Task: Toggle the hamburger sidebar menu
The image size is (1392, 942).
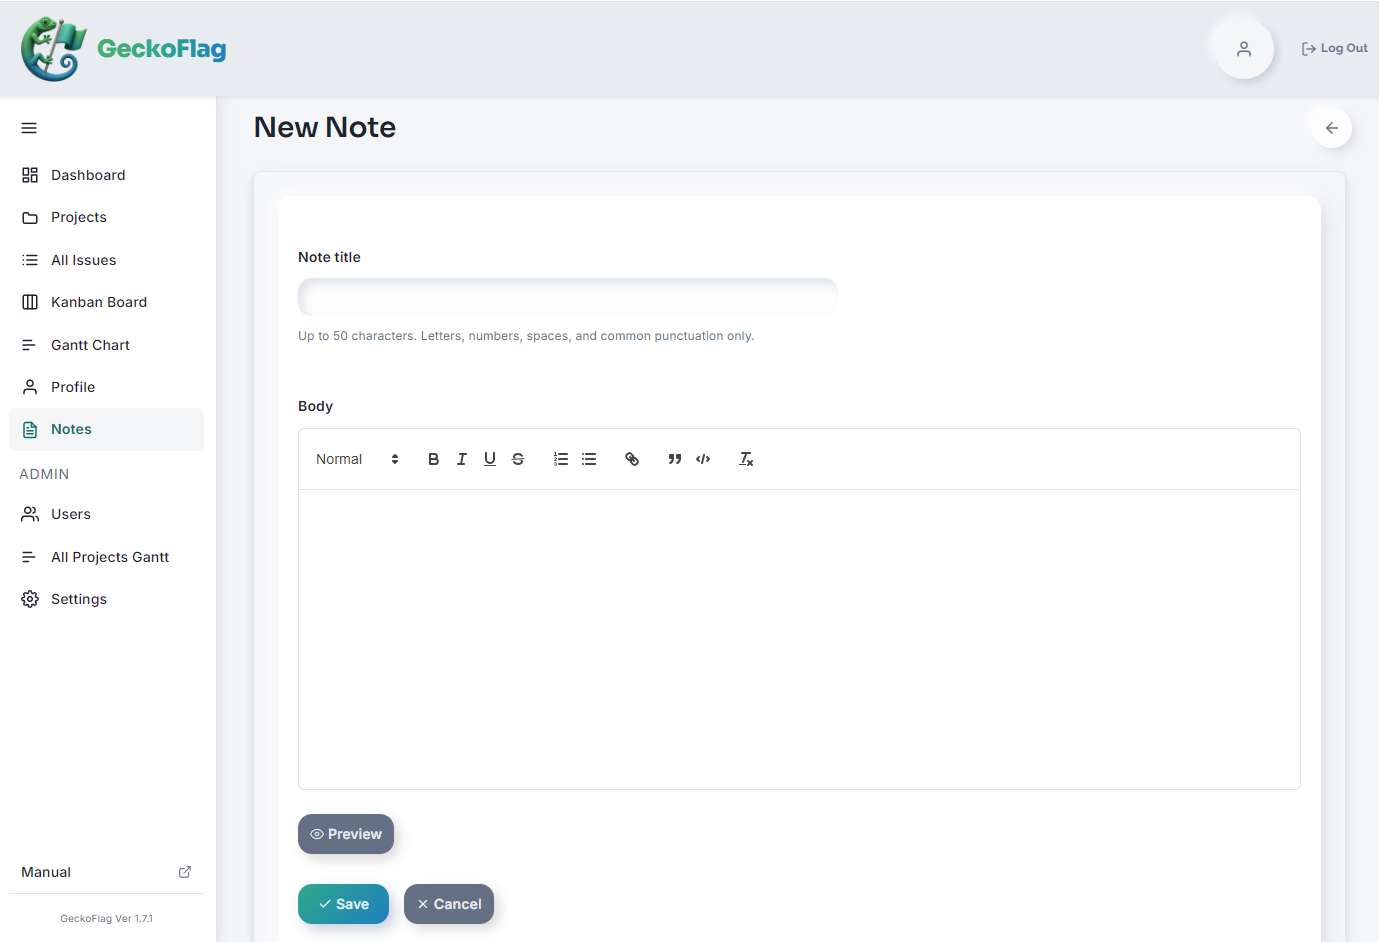Action: 29,128
